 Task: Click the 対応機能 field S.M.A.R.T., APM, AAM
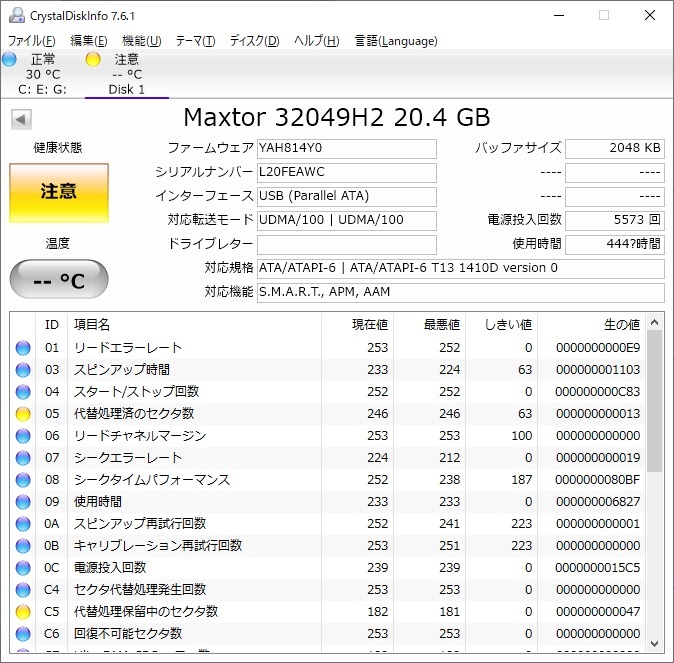[x=461, y=293]
